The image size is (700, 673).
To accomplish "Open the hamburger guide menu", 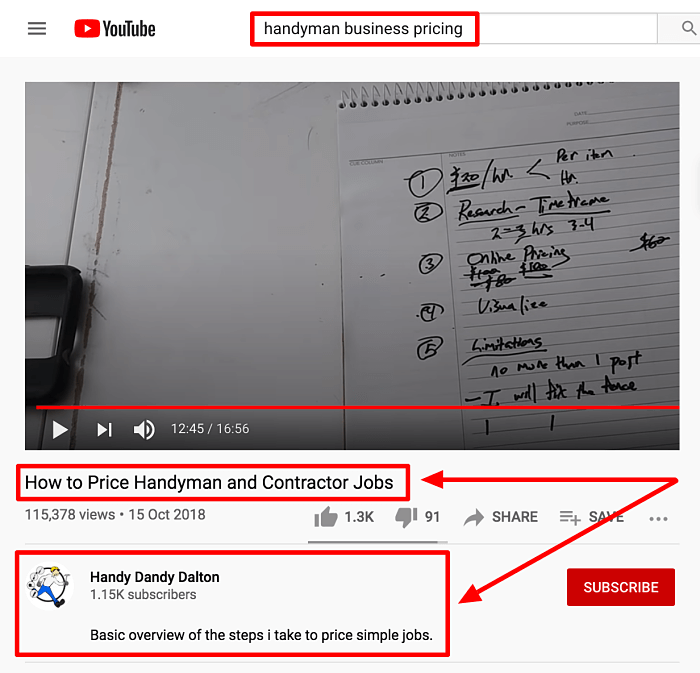I will tap(37, 29).
